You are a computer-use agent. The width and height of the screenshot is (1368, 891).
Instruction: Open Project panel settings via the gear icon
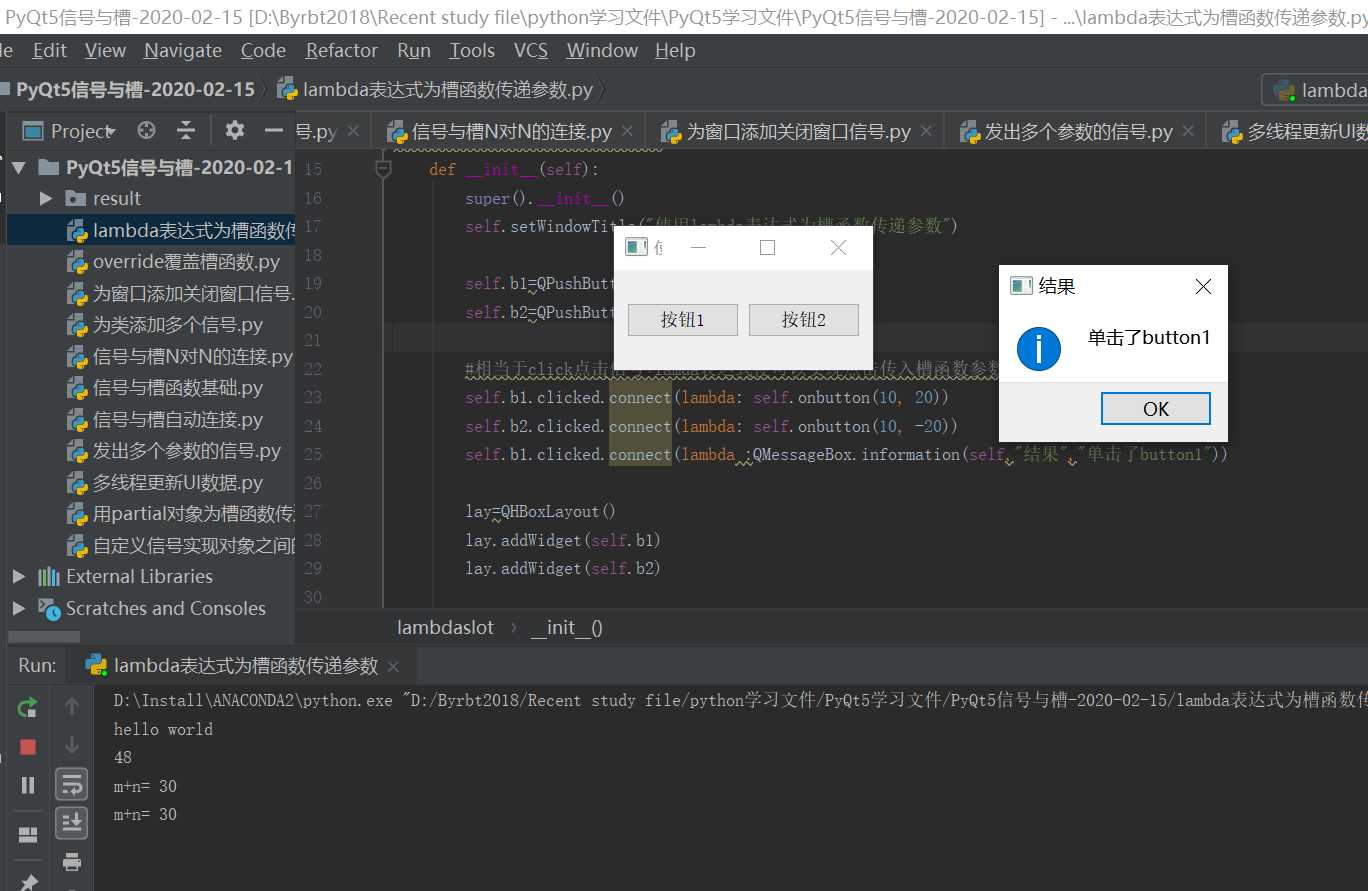[x=235, y=130]
